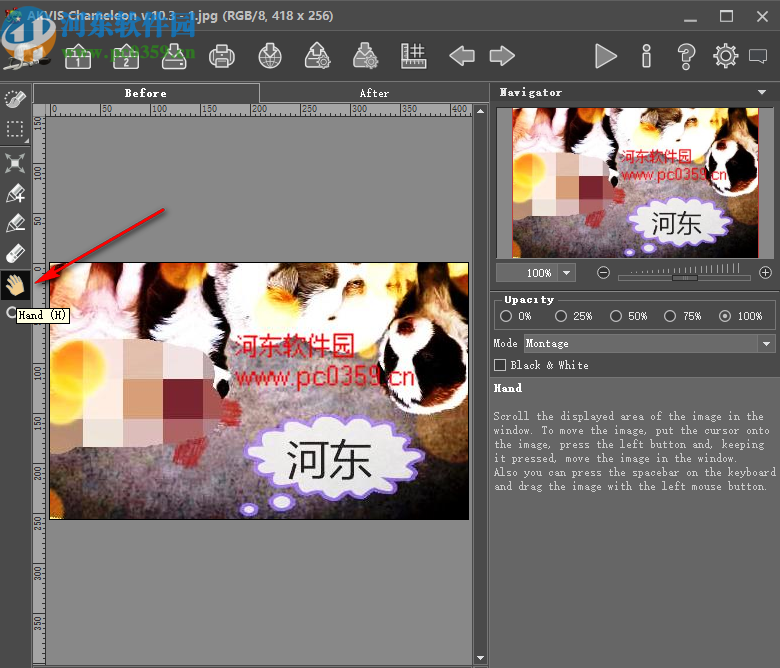Collapse the Navigator panel arrow
The image size is (780, 668).
pyautogui.click(x=762, y=93)
